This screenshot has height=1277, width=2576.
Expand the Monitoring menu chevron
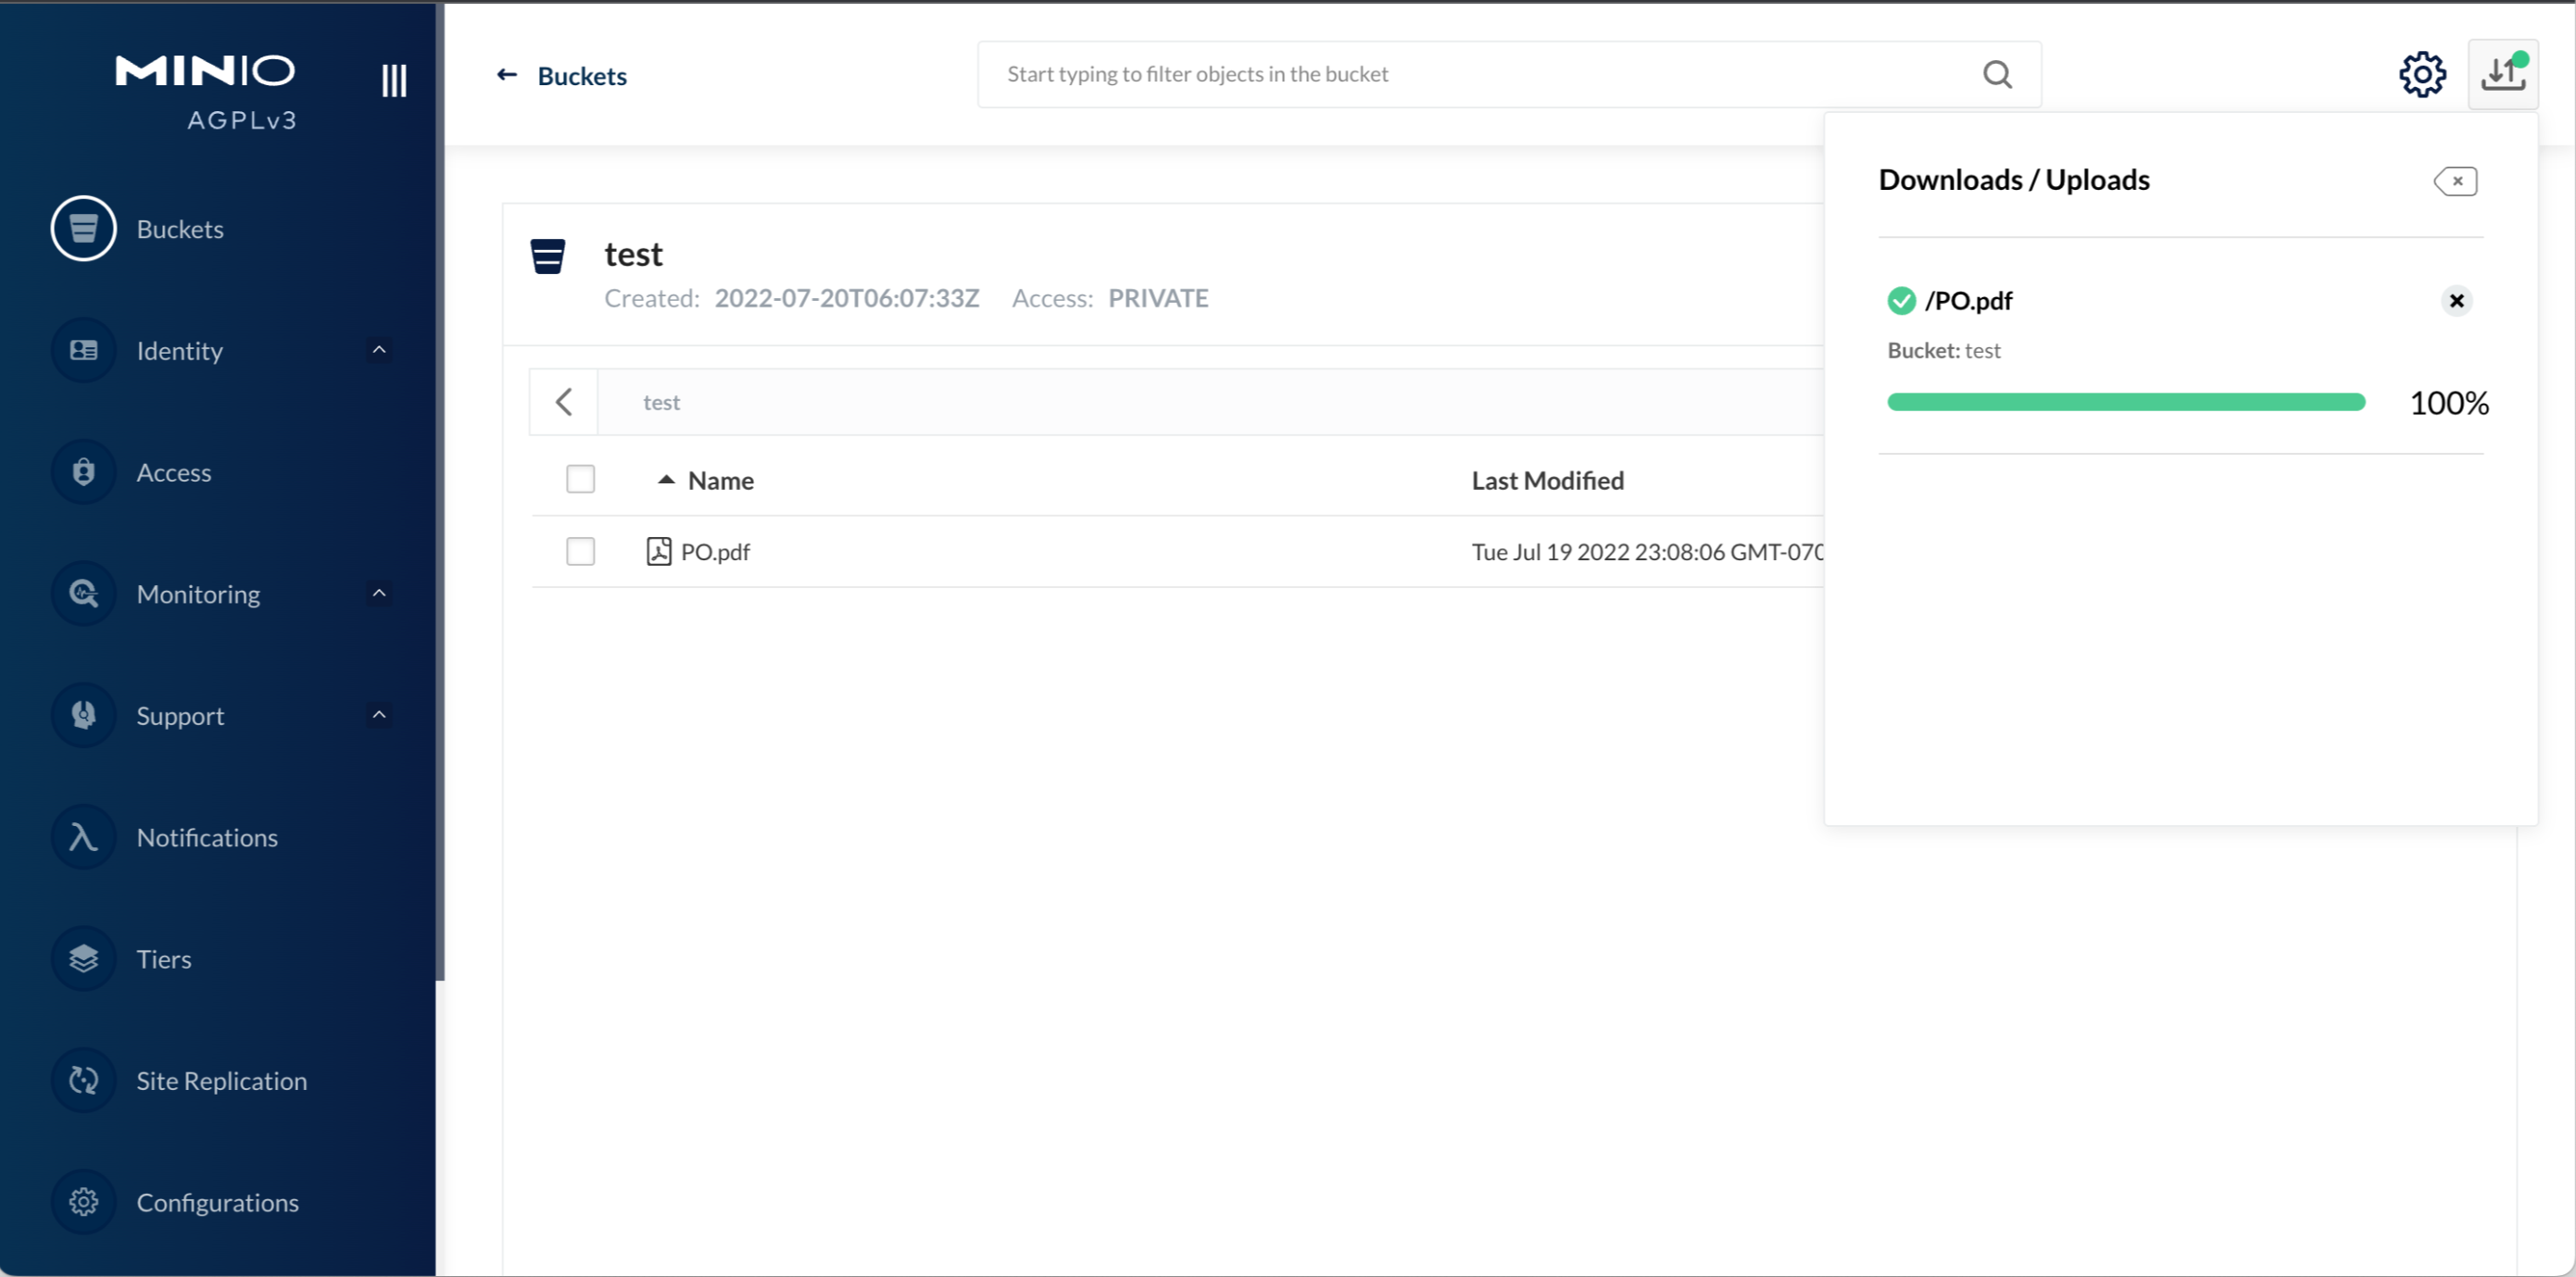(379, 593)
